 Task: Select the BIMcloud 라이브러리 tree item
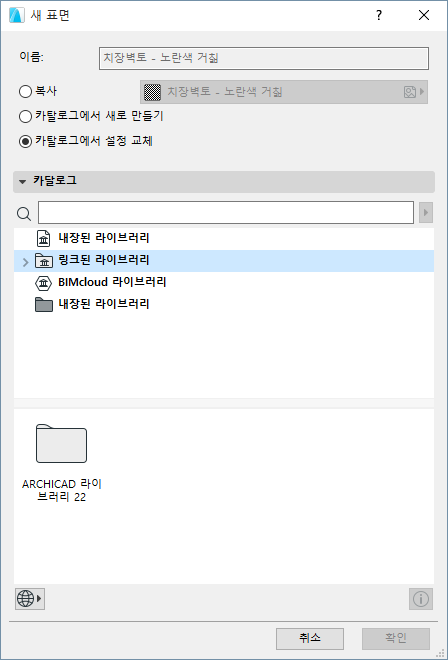pyautogui.click(x=224, y=282)
